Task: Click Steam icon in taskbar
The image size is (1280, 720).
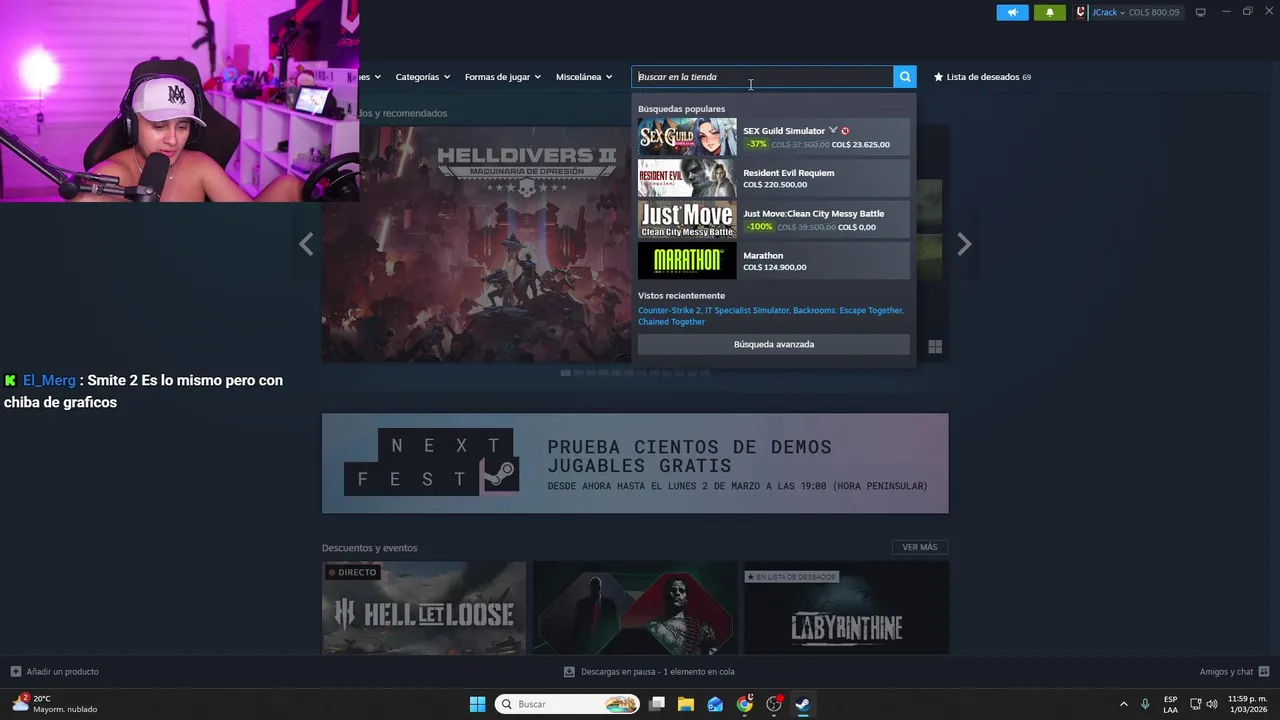Action: point(802,704)
